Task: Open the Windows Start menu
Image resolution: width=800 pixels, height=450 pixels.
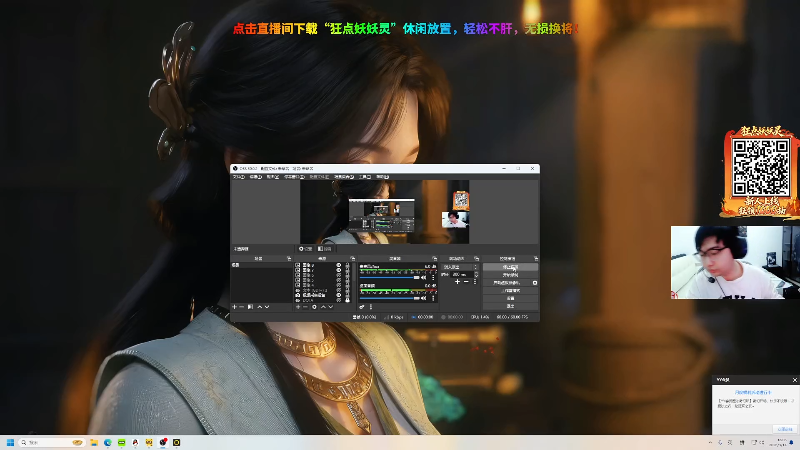Action: point(10,442)
